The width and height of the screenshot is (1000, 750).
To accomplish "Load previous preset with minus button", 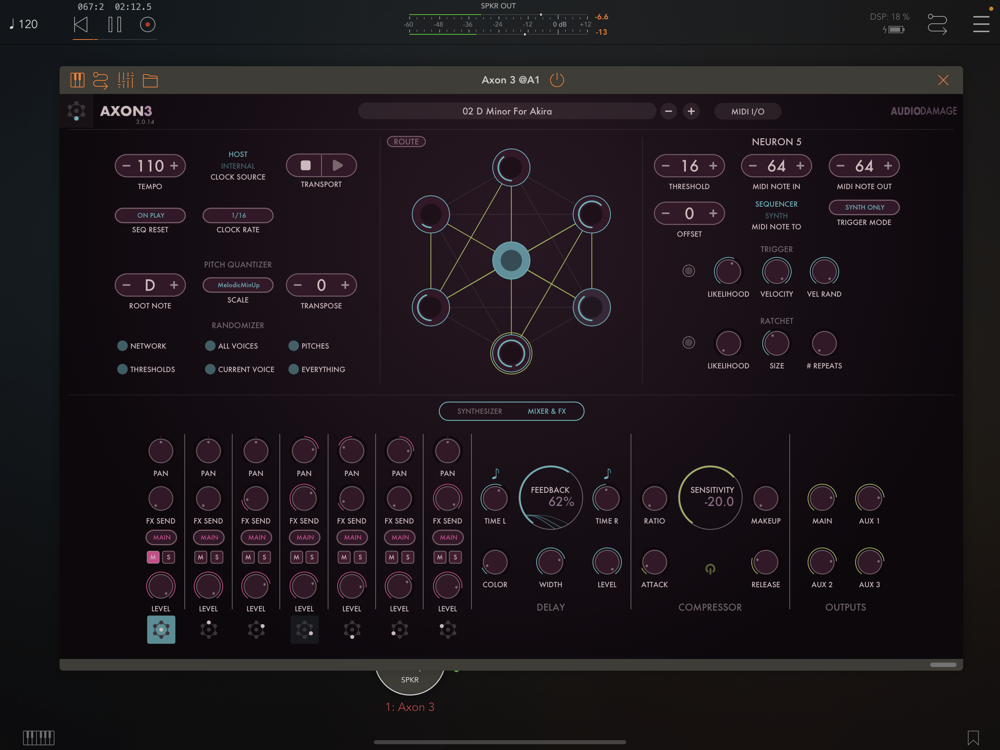I will pos(668,111).
